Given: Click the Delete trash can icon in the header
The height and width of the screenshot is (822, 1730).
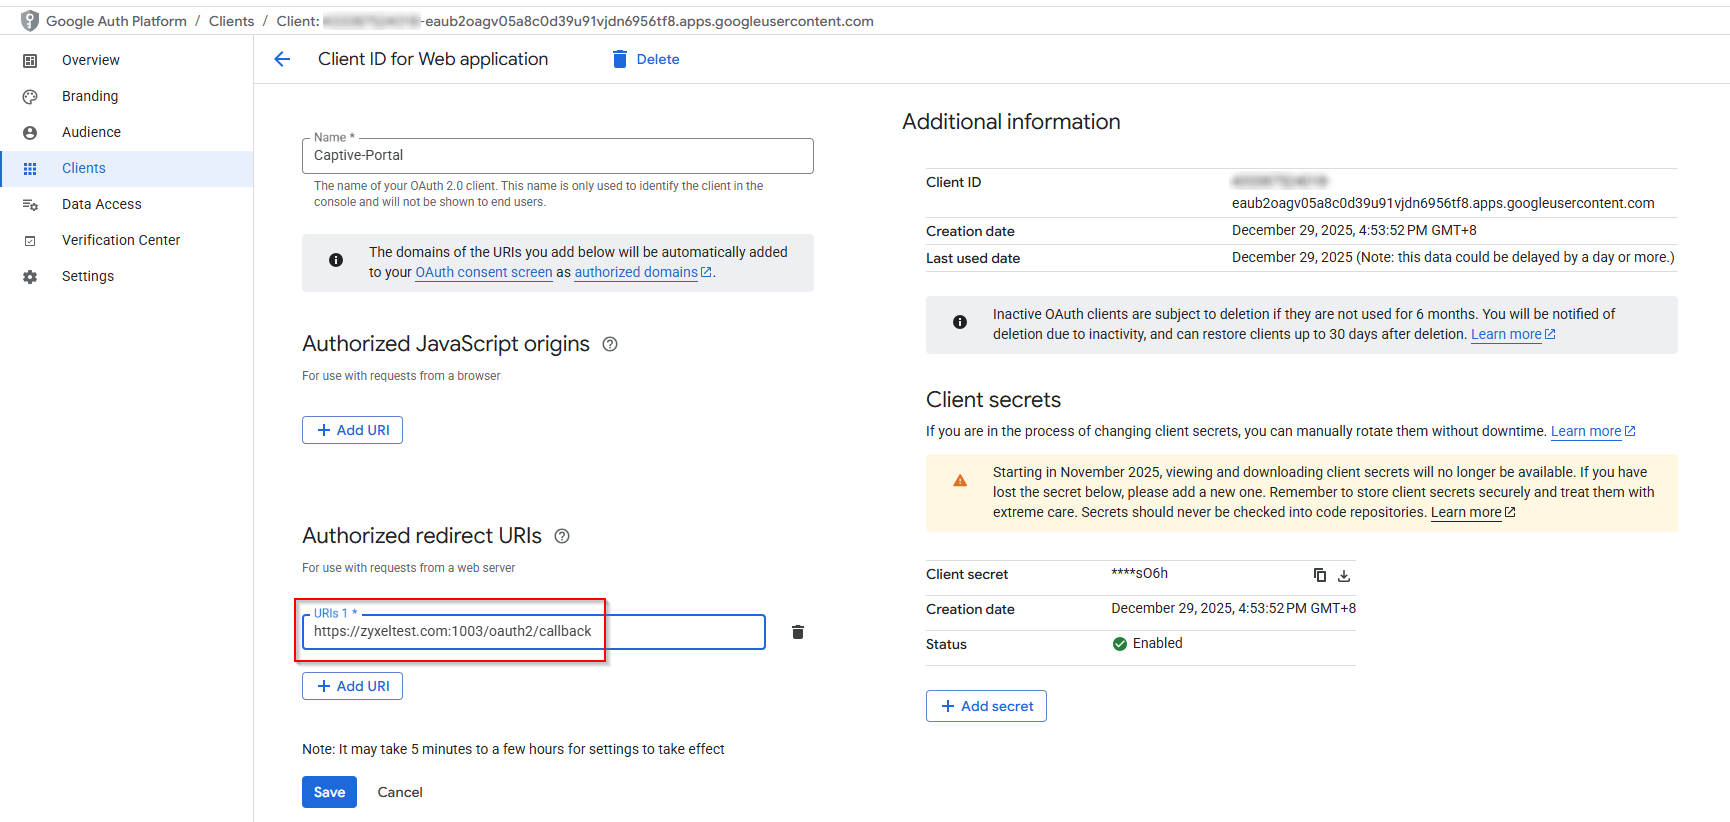Looking at the screenshot, I should pyautogui.click(x=620, y=59).
